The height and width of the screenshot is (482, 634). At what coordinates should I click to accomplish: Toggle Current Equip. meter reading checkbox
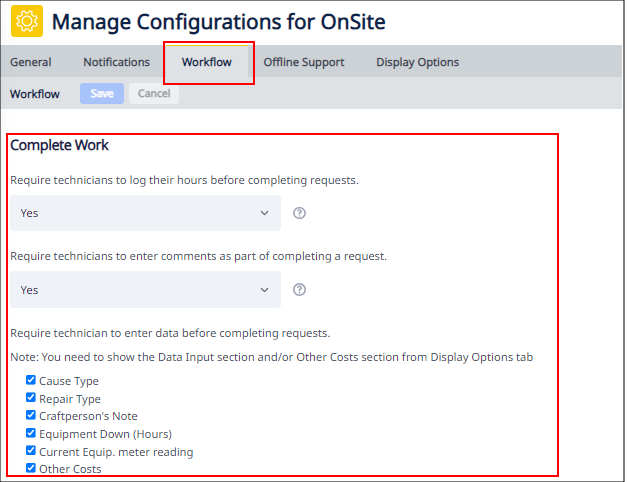coord(31,451)
